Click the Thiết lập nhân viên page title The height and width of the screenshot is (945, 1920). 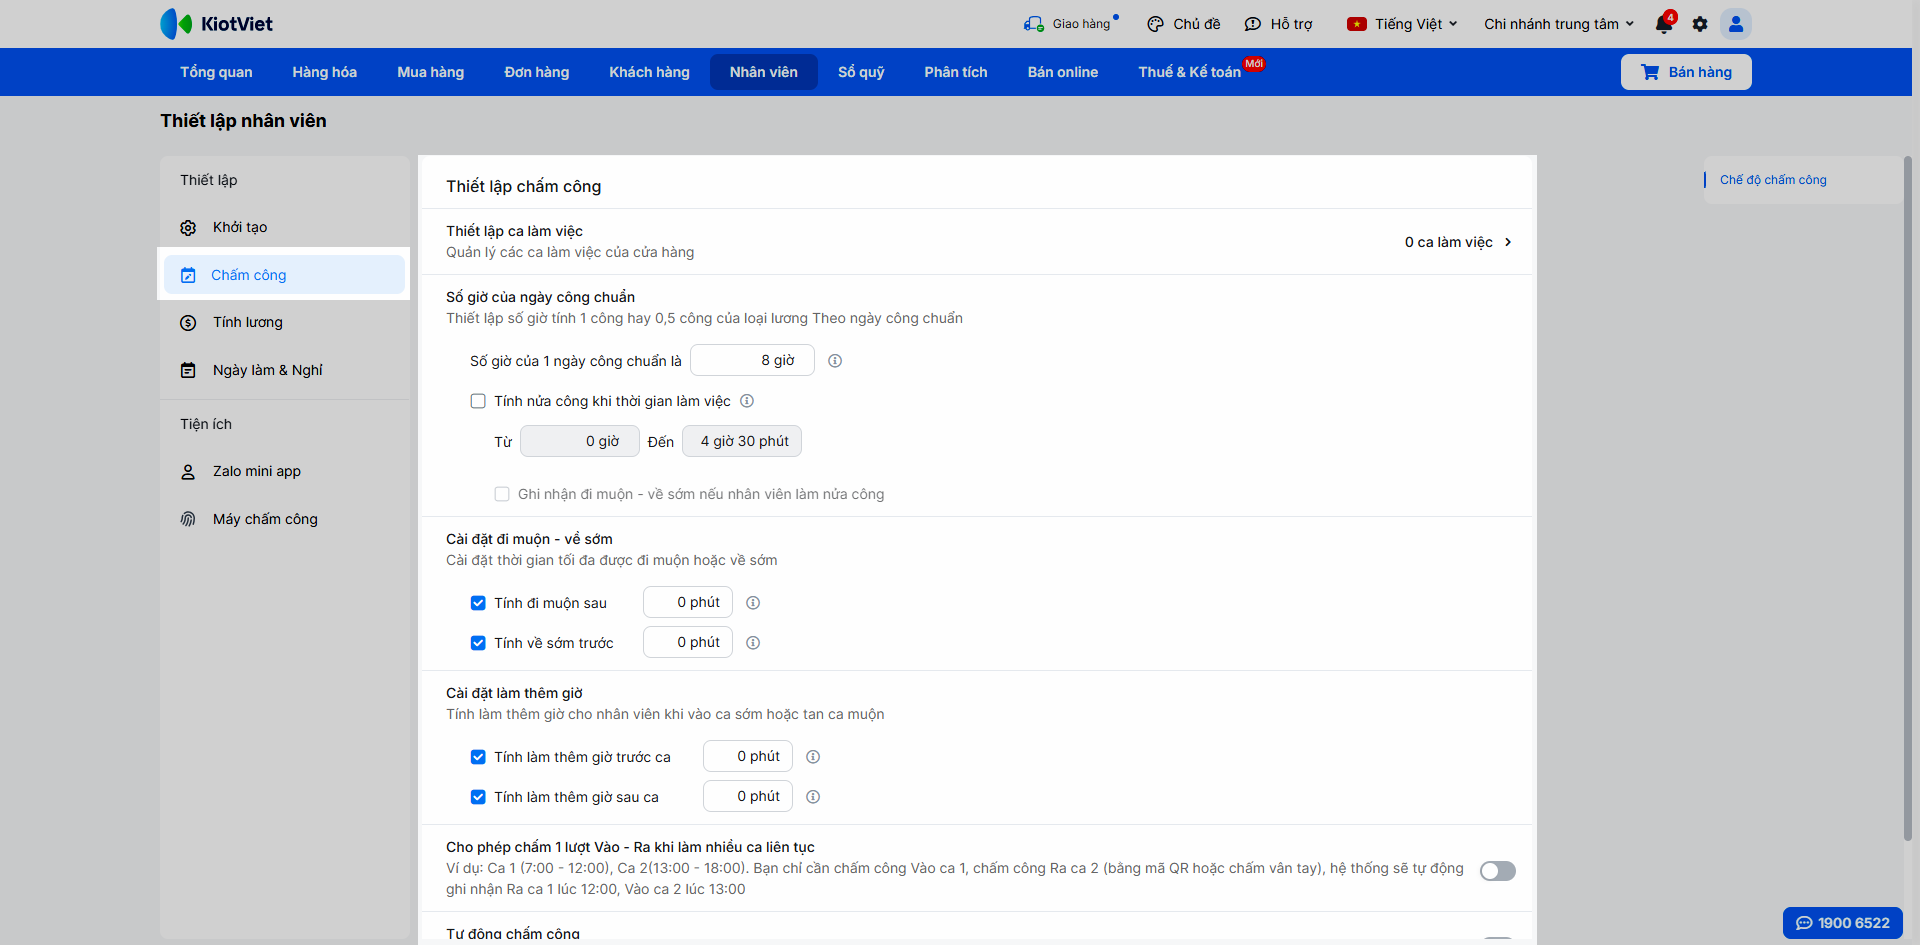pyautogui.click(x=243, y=121)
